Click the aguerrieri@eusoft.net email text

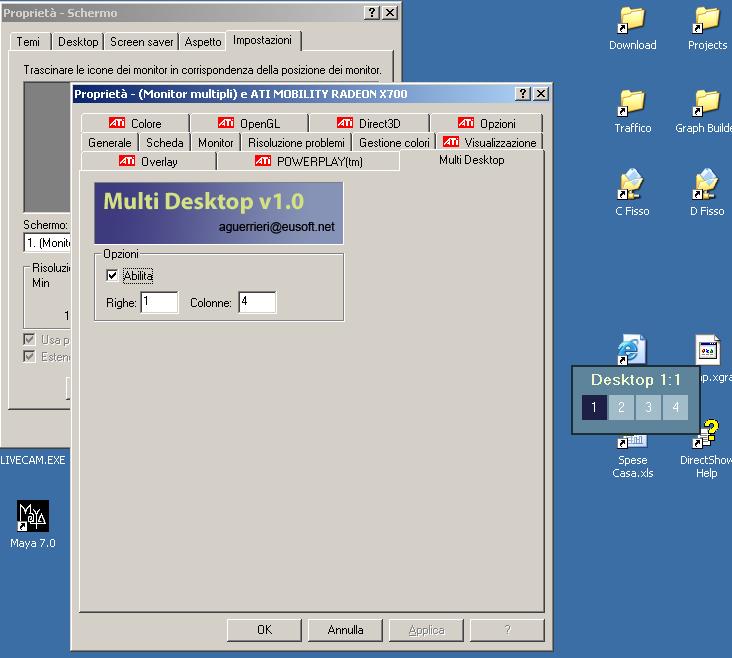click(x=276, y=227)
